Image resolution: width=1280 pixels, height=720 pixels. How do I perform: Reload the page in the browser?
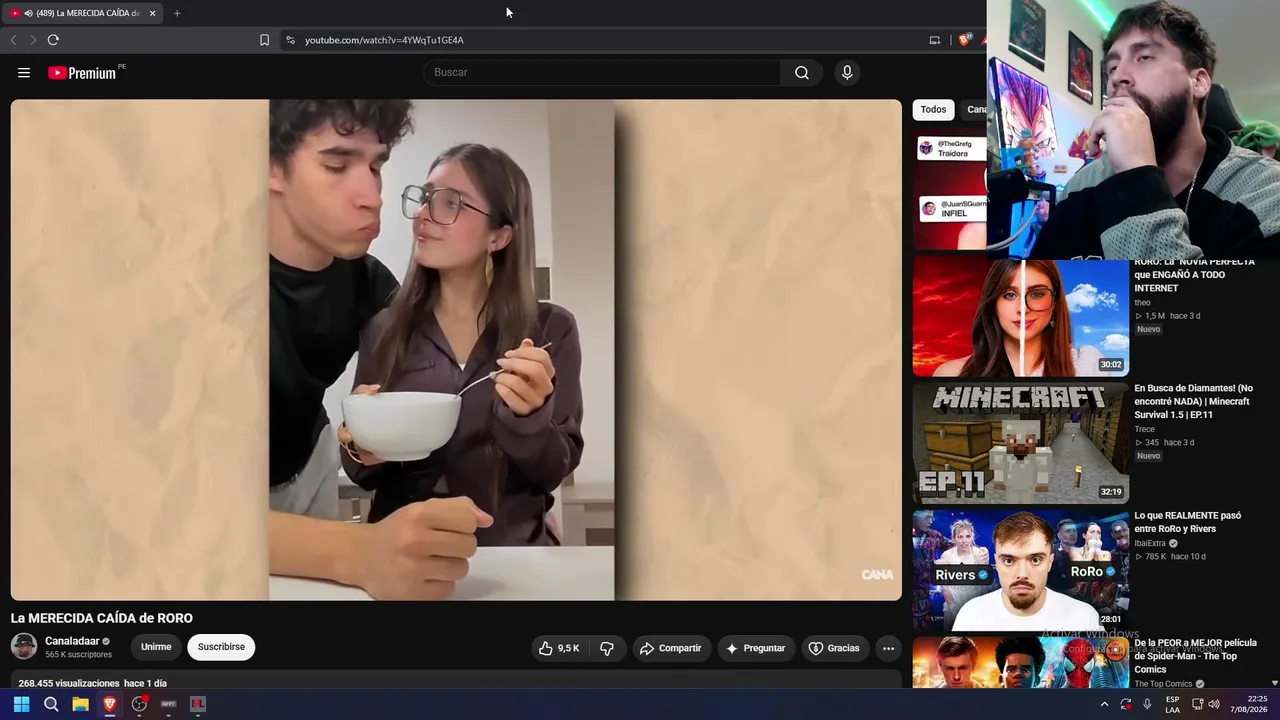(x=53, y=40)
